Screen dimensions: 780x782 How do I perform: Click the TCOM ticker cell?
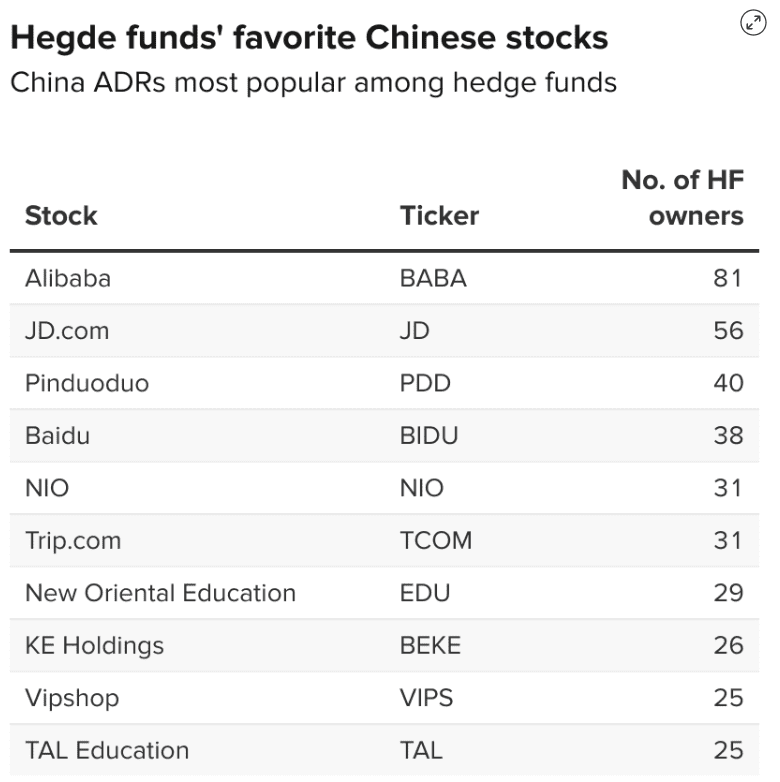[435, 541]
